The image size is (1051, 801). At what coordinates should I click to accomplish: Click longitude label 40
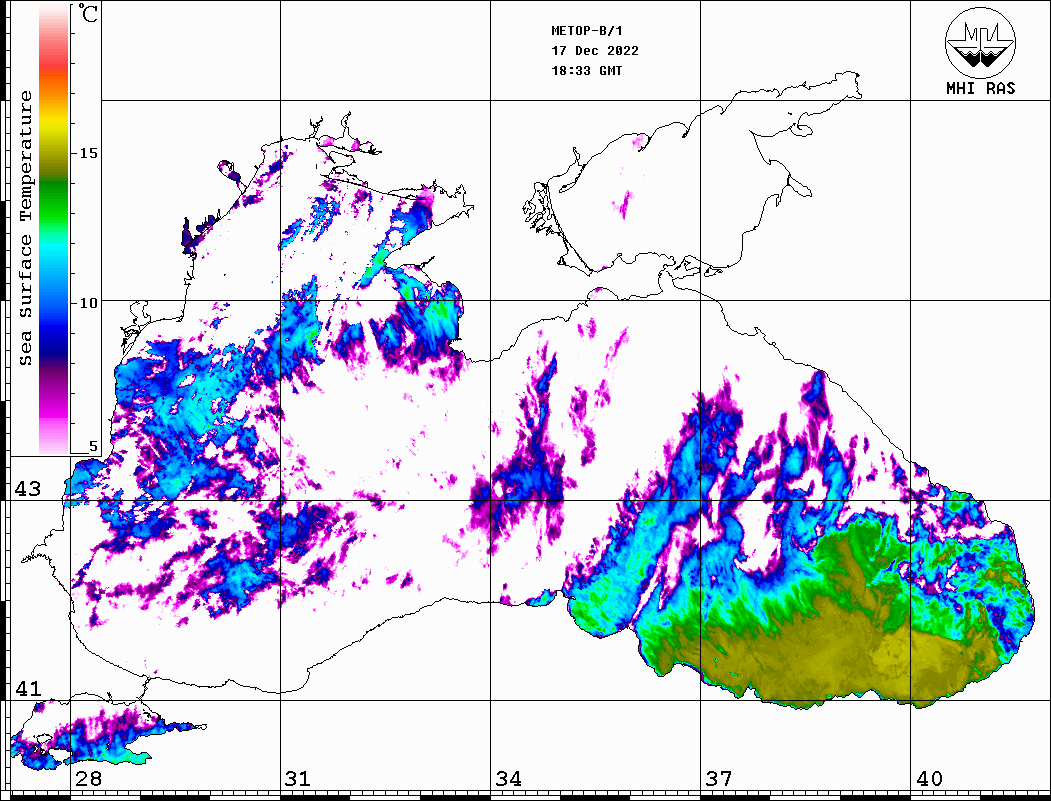click(929, 779)
